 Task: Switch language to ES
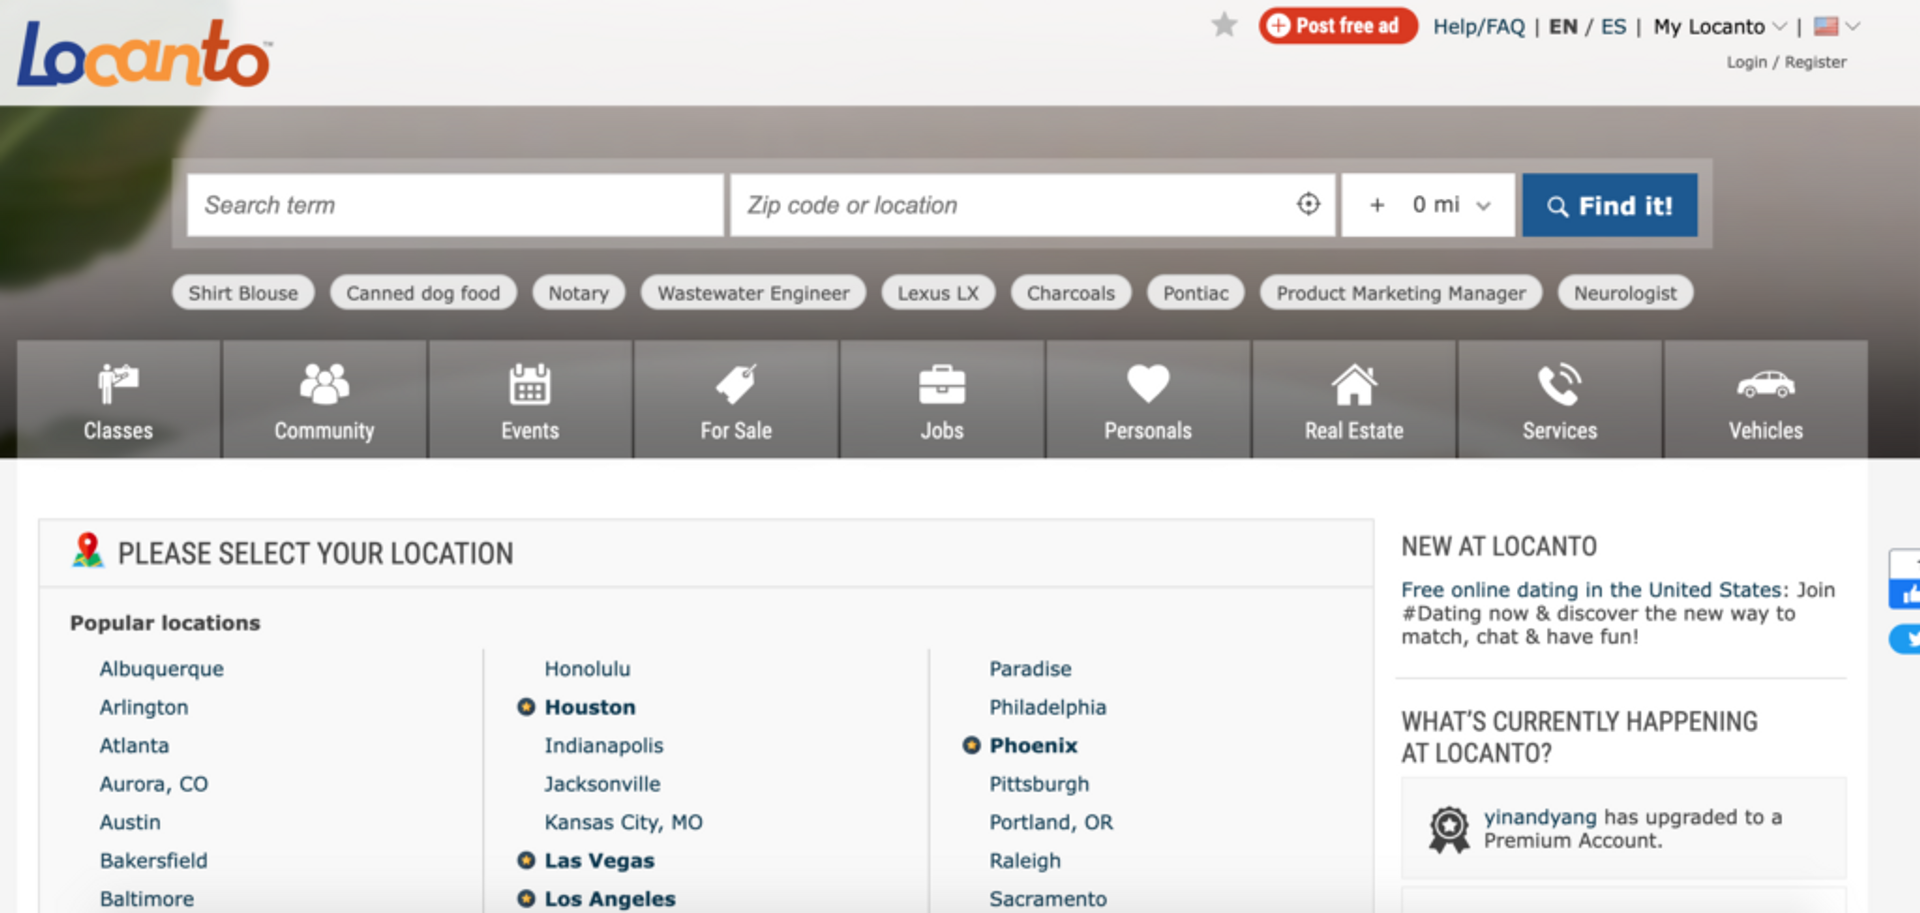[1613, 27]
